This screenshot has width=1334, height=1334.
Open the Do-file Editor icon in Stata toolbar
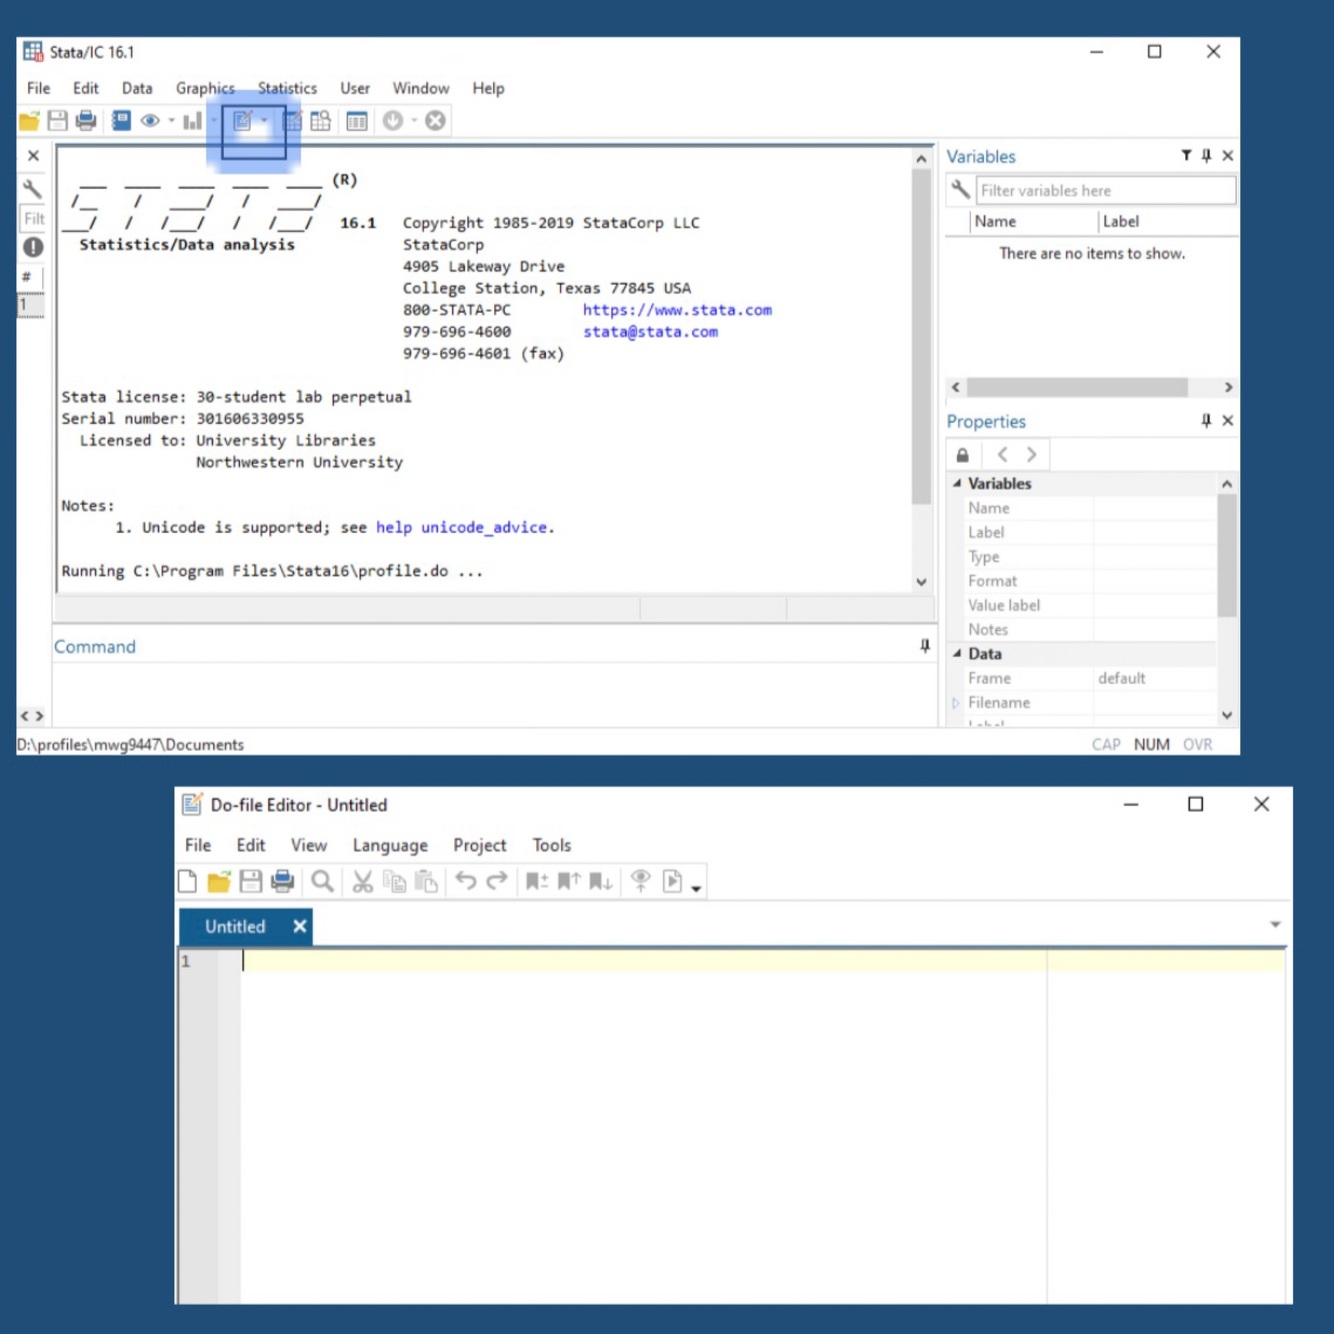pos(243,121)
